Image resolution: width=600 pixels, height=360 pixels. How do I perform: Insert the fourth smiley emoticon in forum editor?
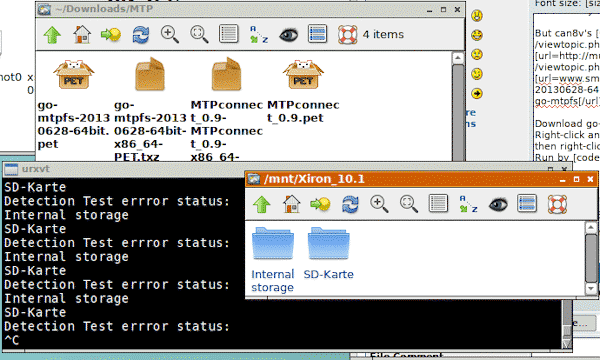tap(477, 74)
